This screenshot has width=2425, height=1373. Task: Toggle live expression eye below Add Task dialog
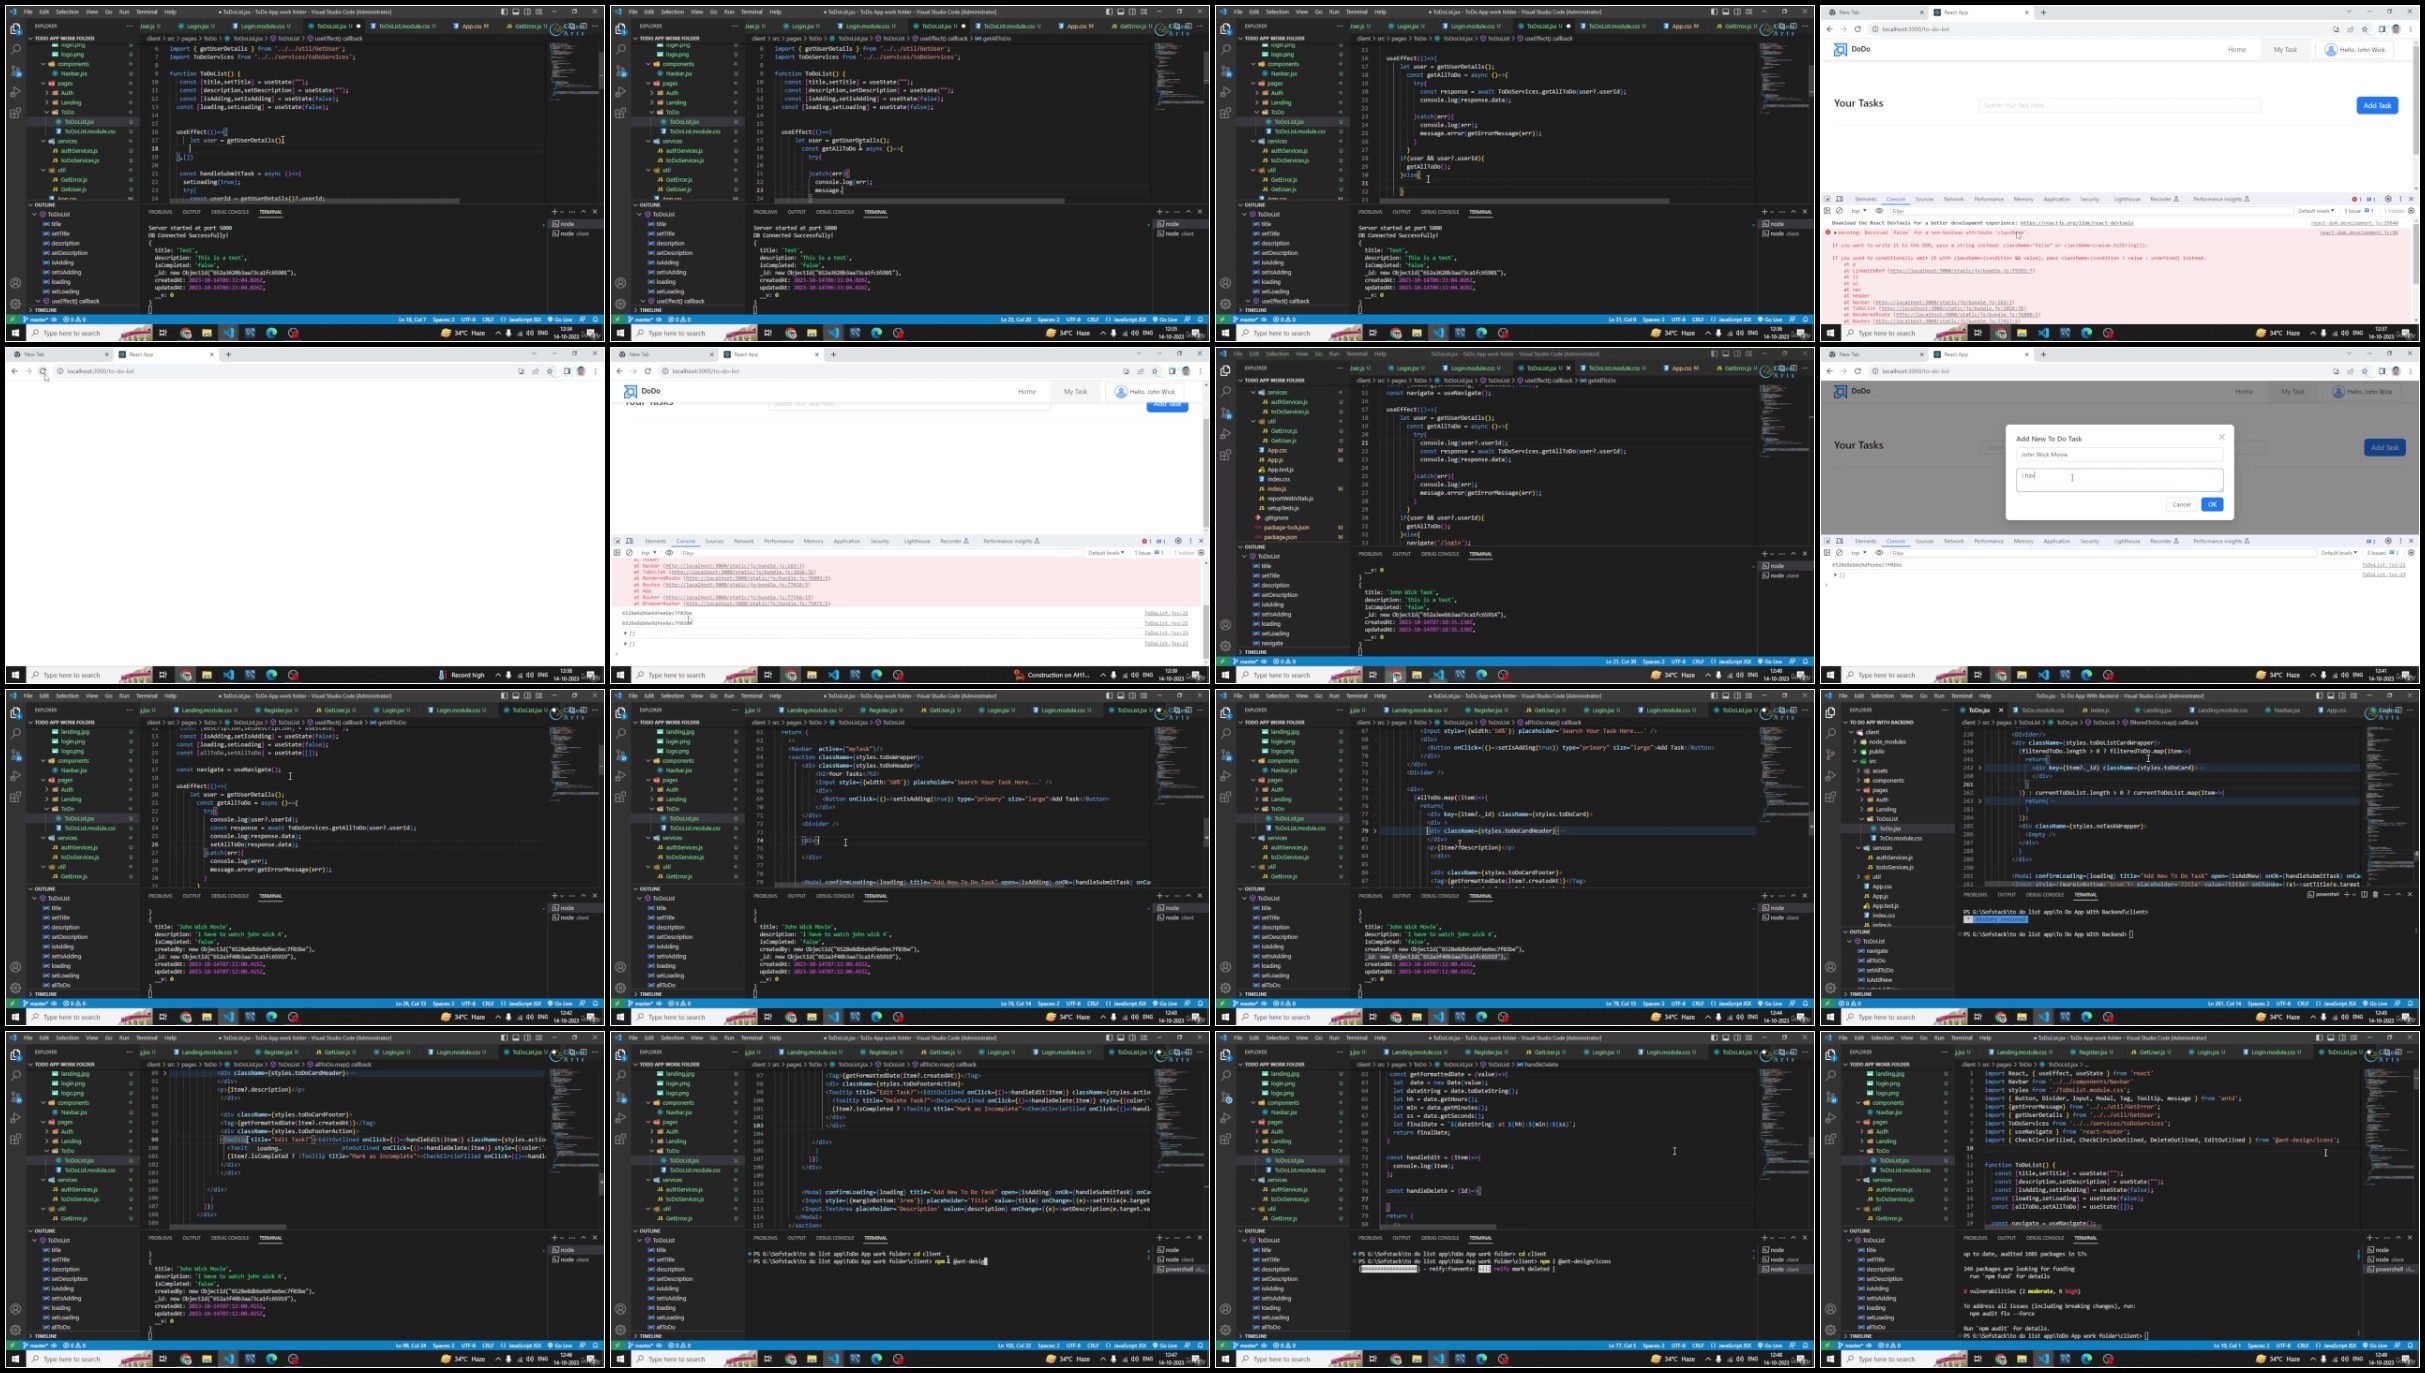tap(1879, 553)
